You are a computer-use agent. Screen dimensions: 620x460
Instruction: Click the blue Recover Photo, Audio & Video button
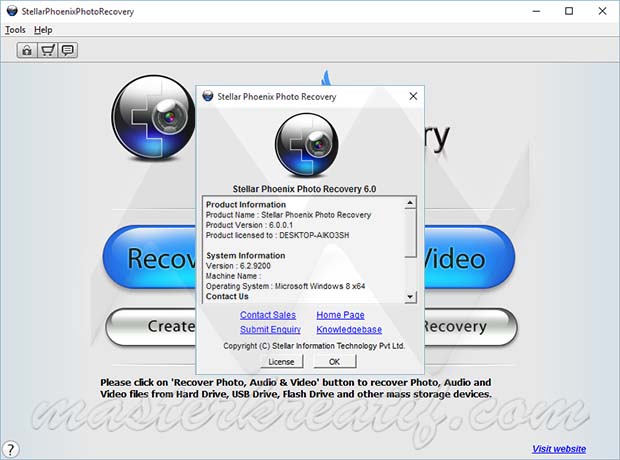click(x=309, y=258)
